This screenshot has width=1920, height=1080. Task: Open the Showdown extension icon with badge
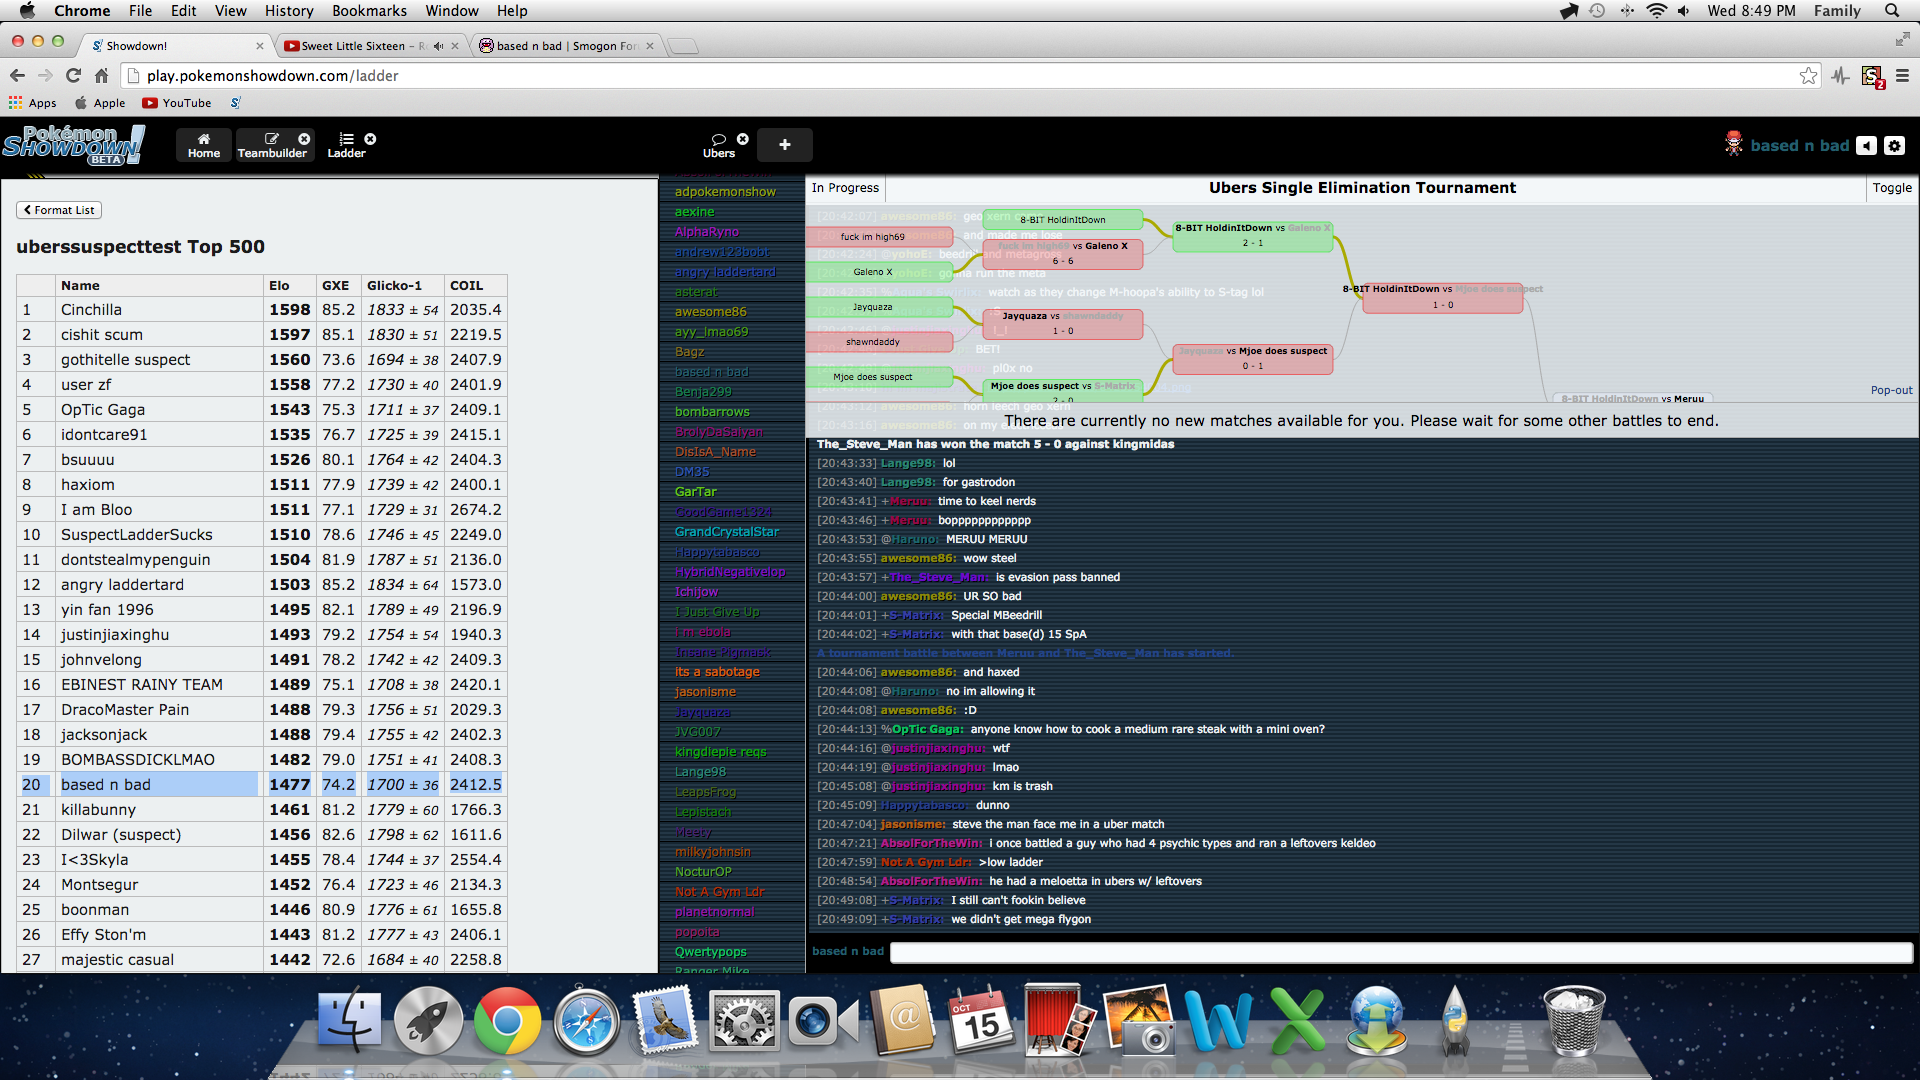[x=1872, y=77]
